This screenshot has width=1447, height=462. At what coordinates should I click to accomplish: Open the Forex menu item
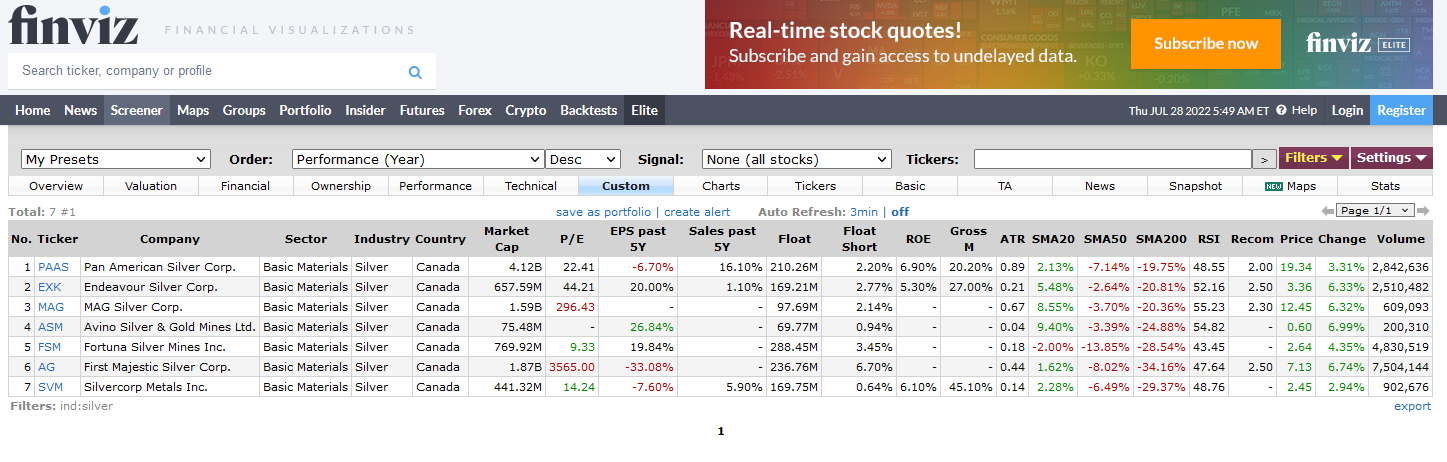click(475, 110)
